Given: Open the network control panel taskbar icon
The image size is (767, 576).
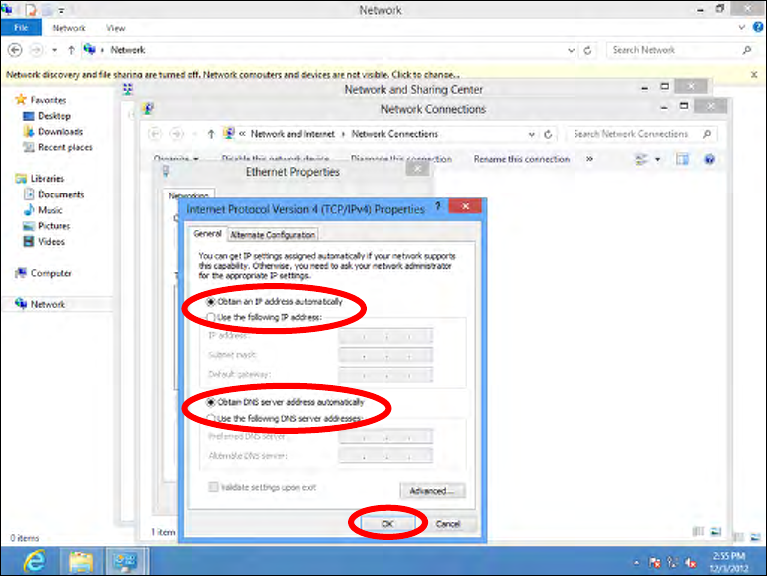Looking at the screenshot, I should tap(125, 561).
